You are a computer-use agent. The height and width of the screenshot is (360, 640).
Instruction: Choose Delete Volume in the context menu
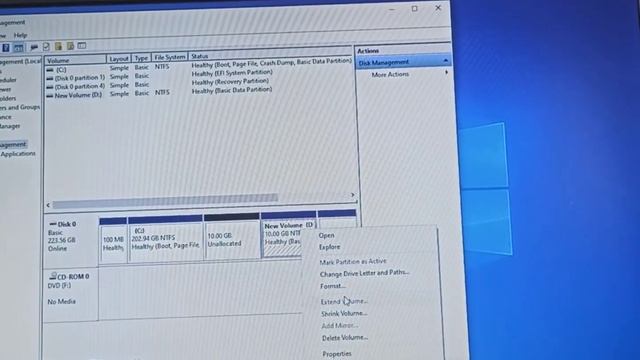click(344, 338)
